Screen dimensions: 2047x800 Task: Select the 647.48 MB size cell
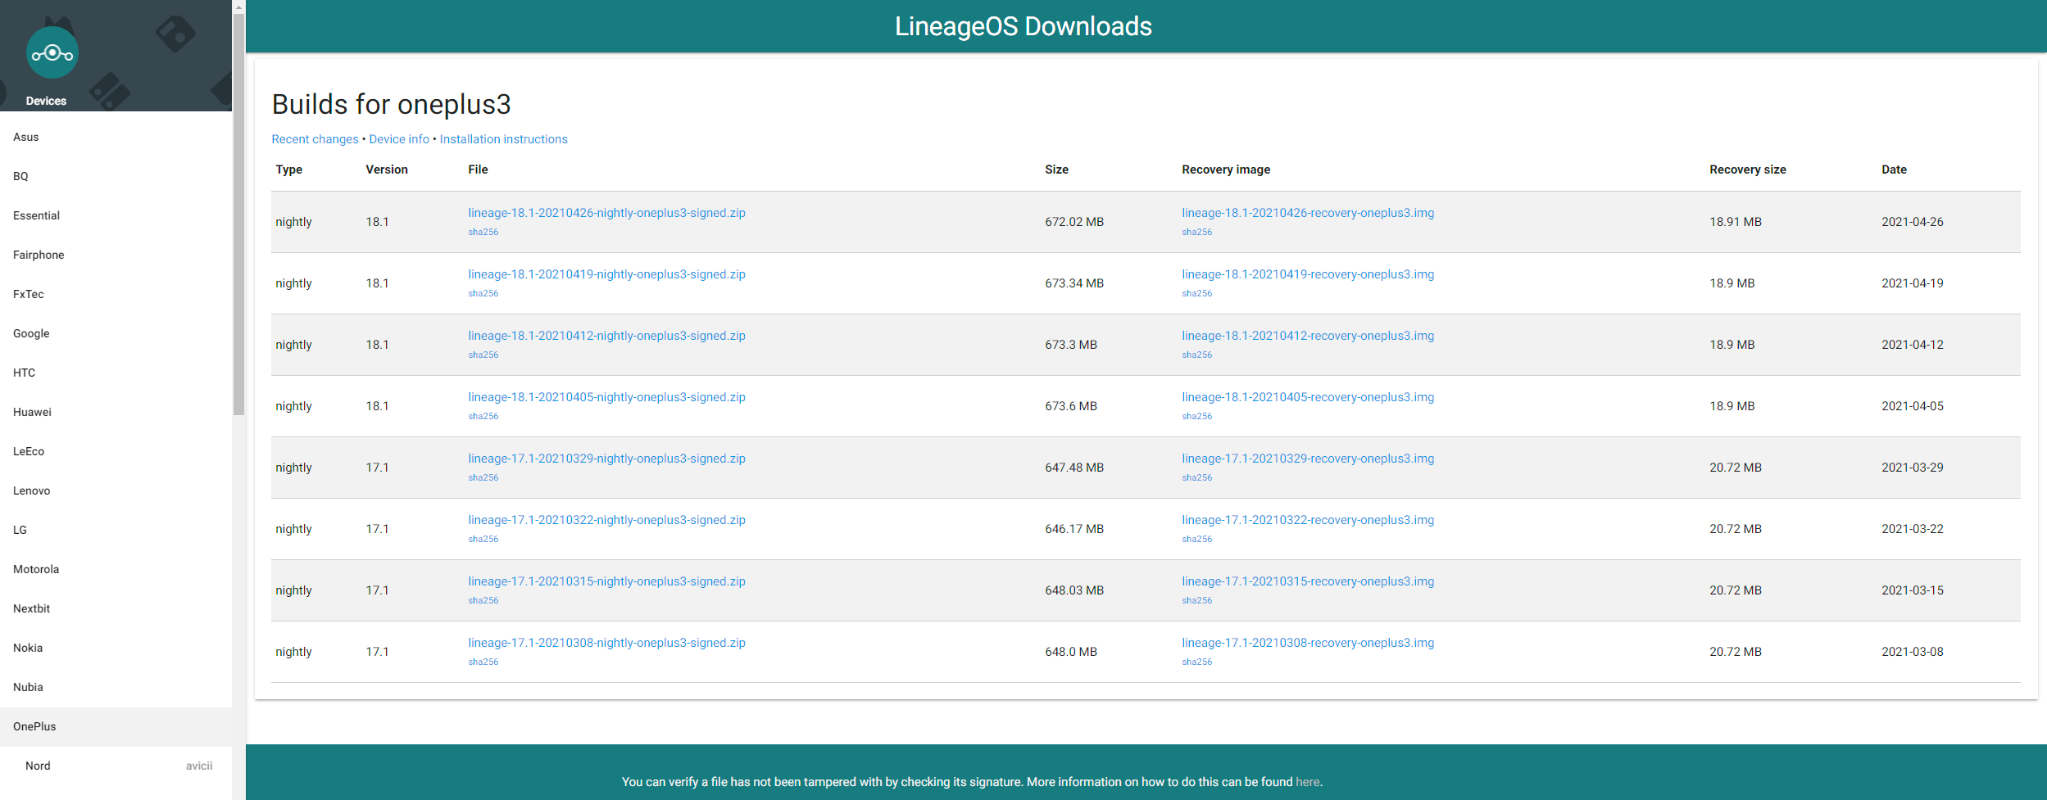click(x=1074, y=468)
